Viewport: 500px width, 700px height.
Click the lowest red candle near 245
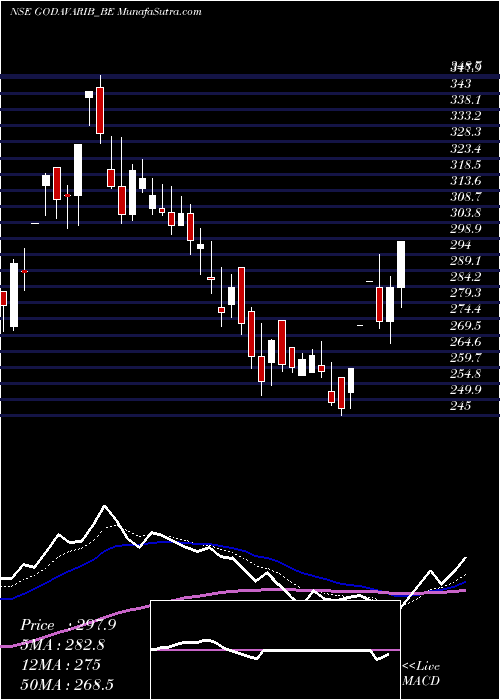pos(342,393)
